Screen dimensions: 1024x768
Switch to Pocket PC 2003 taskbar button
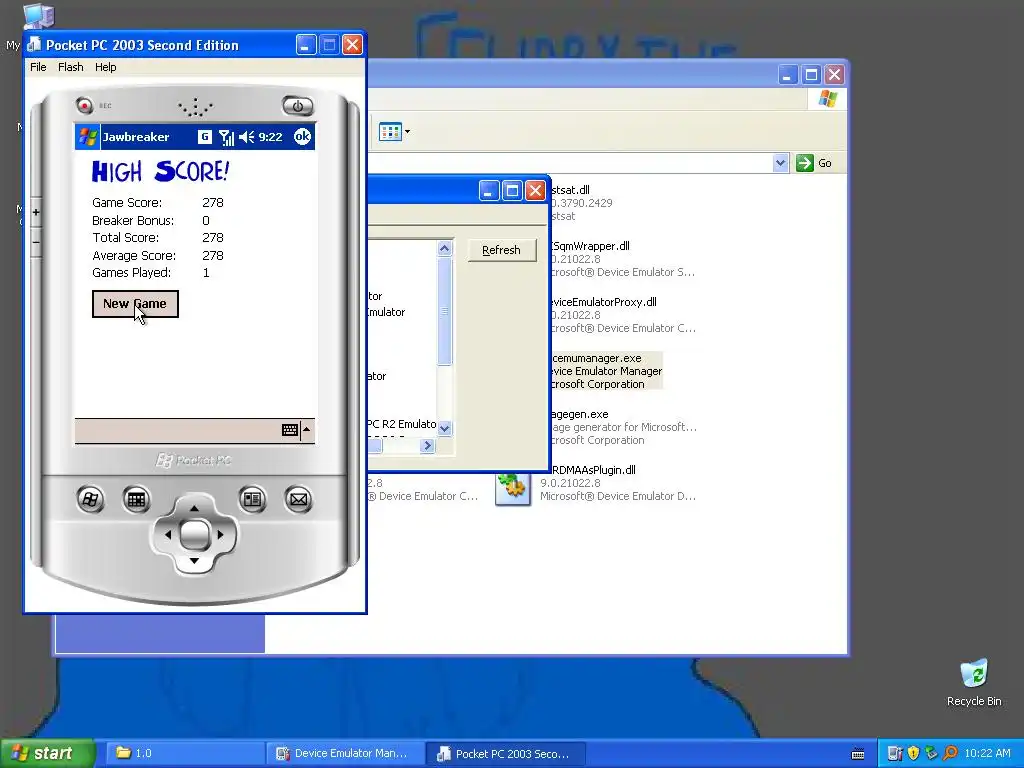pyautogui.click(x=505, y=754)
